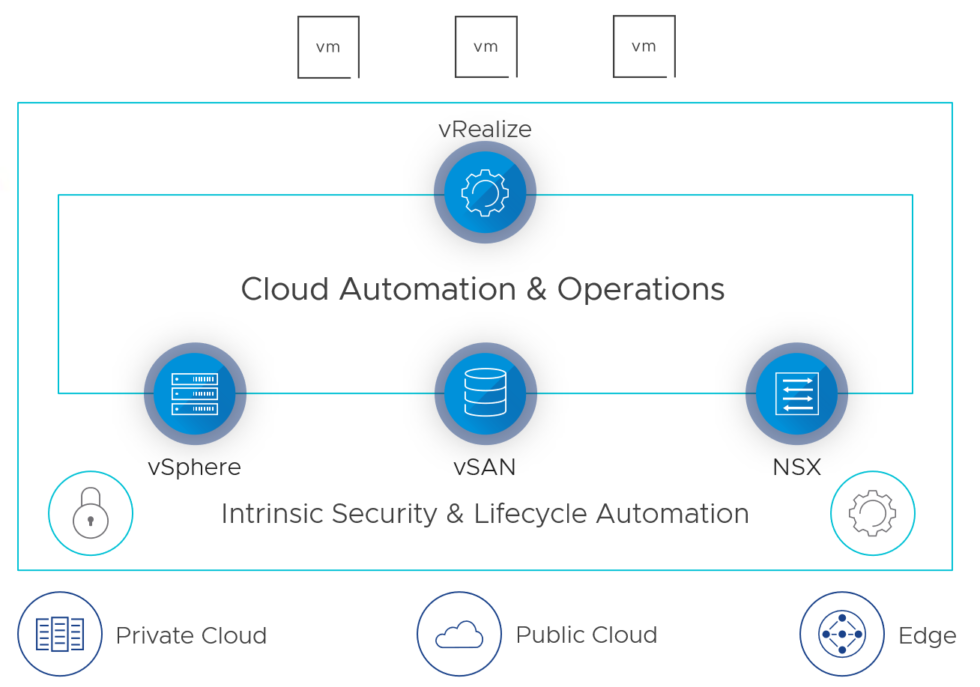Select the lock security icon
Screen dimensions: 980x687
90,513
